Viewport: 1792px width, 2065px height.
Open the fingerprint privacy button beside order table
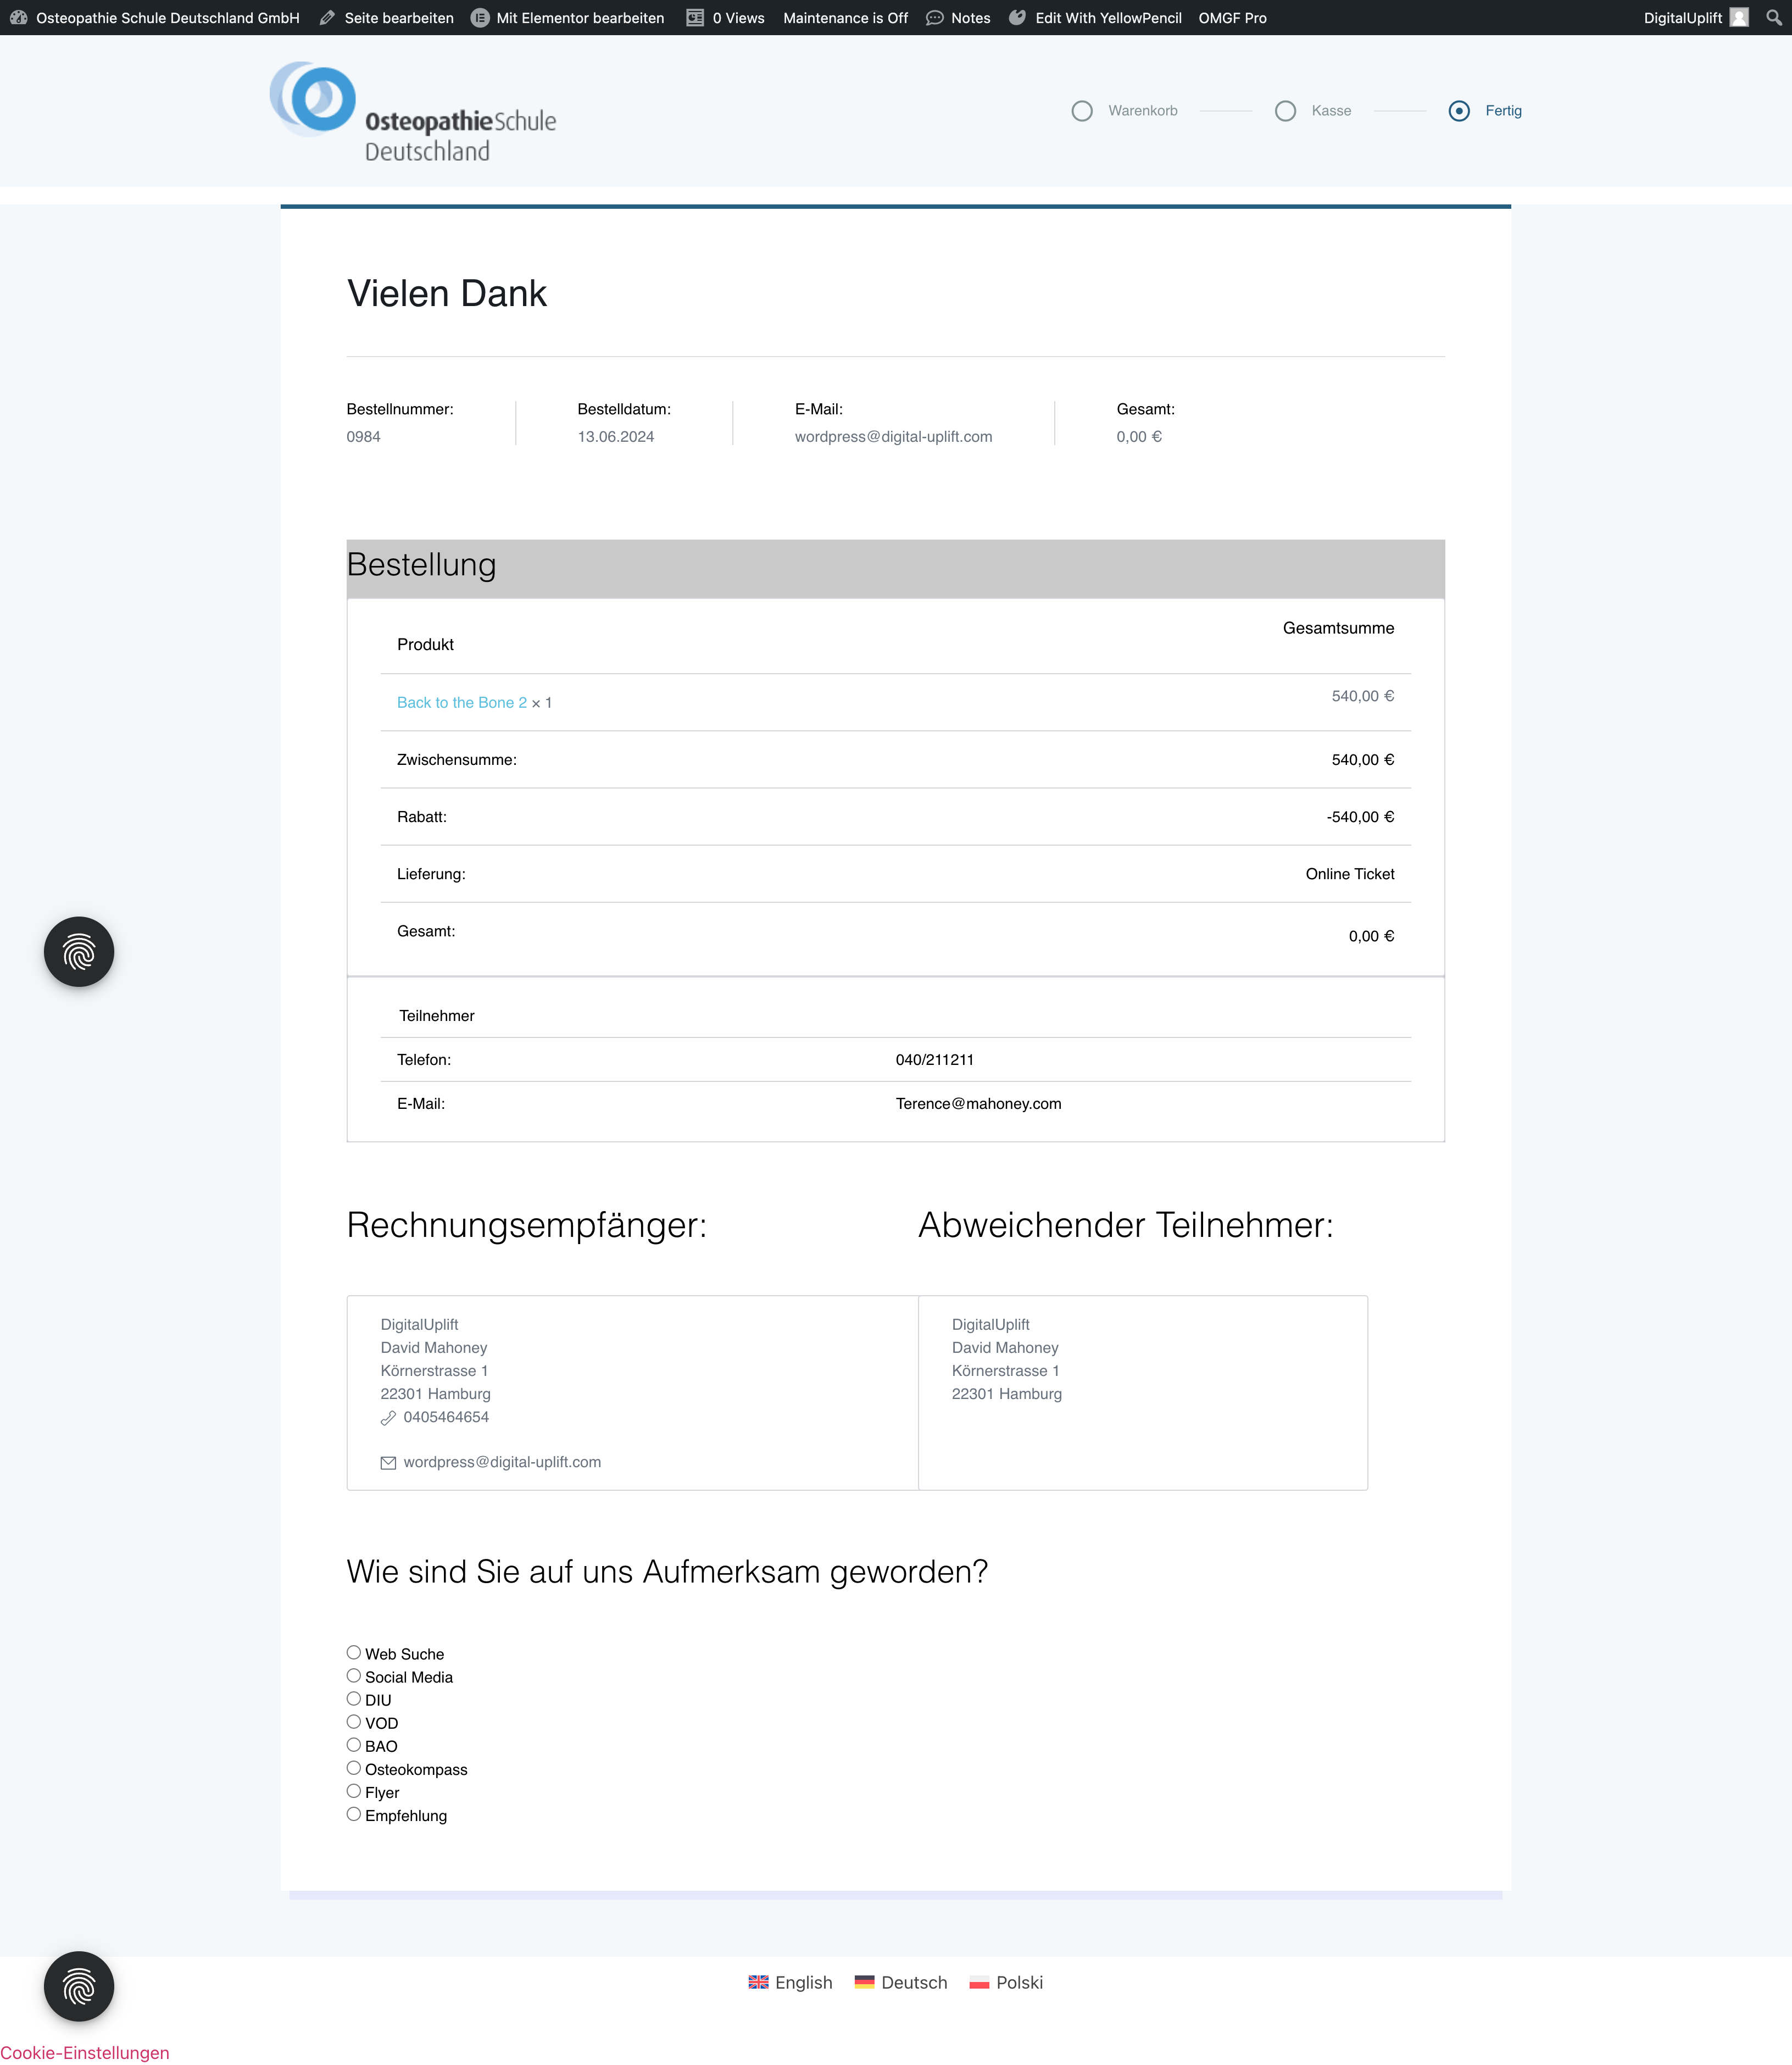tap(79, 951)
